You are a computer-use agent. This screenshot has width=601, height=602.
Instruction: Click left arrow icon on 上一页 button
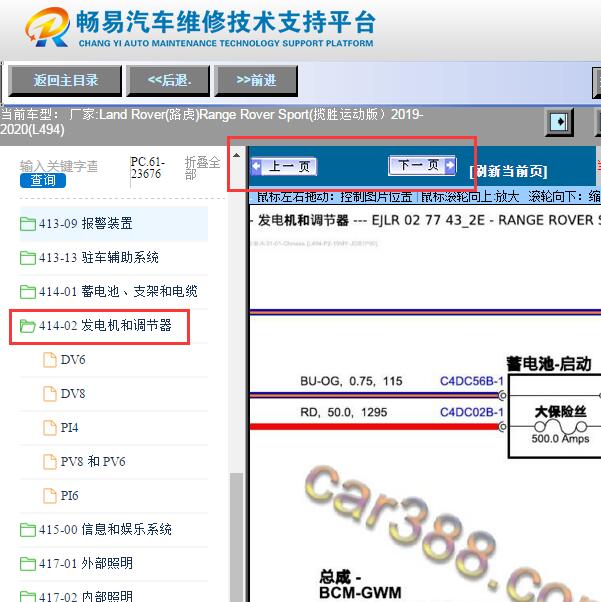coord(256,167)
